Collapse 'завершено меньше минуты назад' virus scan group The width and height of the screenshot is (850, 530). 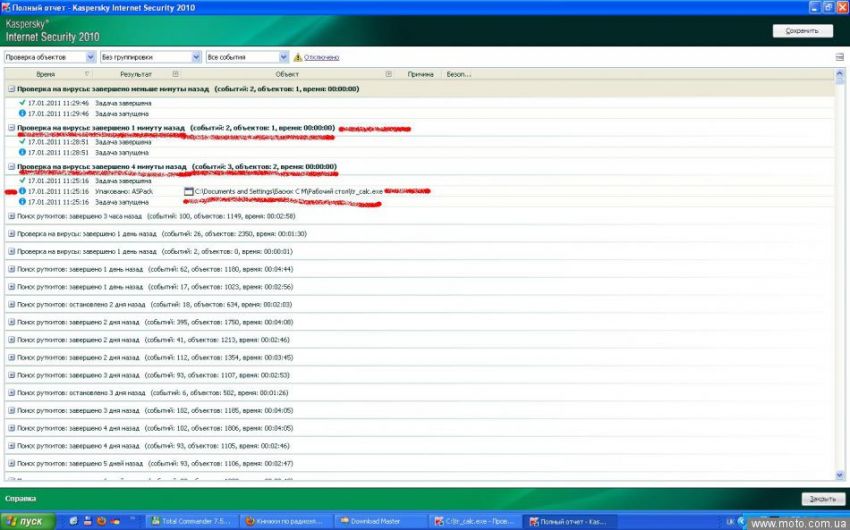11,88
